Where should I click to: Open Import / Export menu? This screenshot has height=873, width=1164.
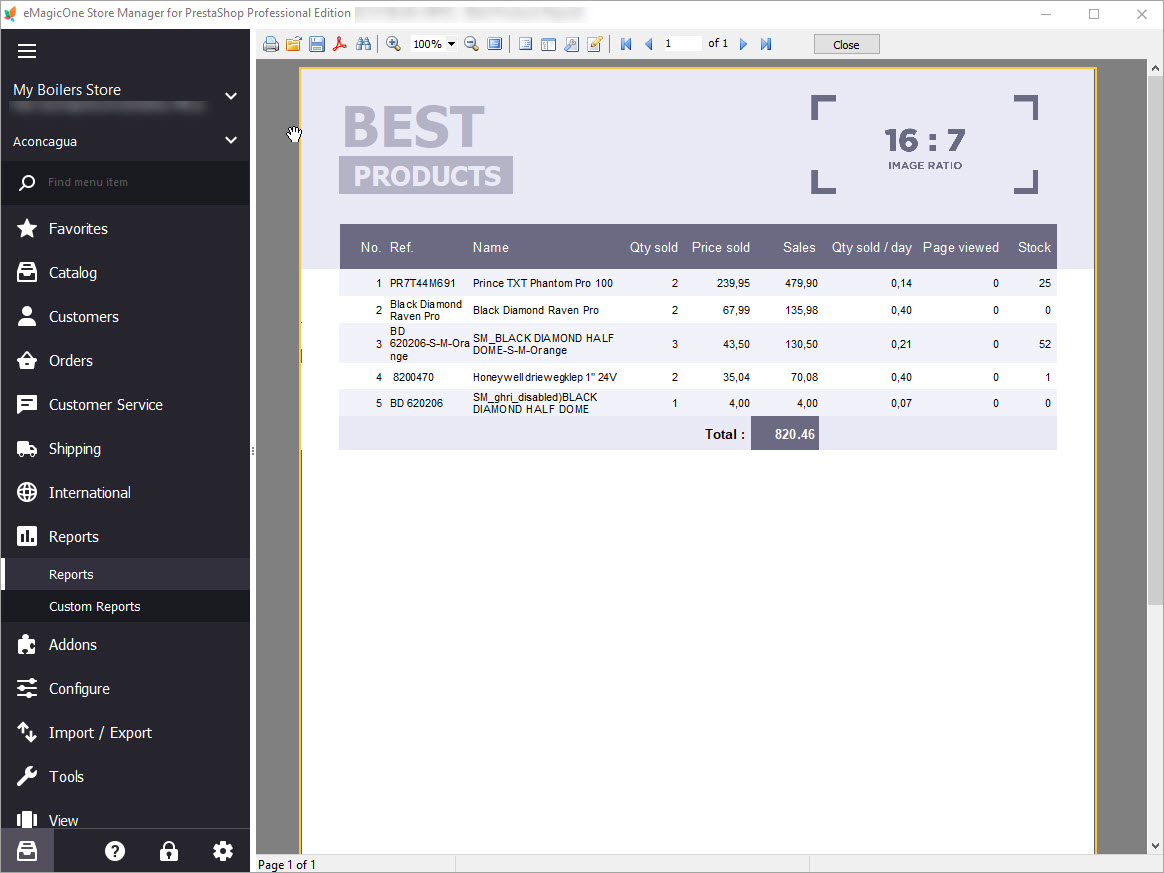[x=125, y=733]
